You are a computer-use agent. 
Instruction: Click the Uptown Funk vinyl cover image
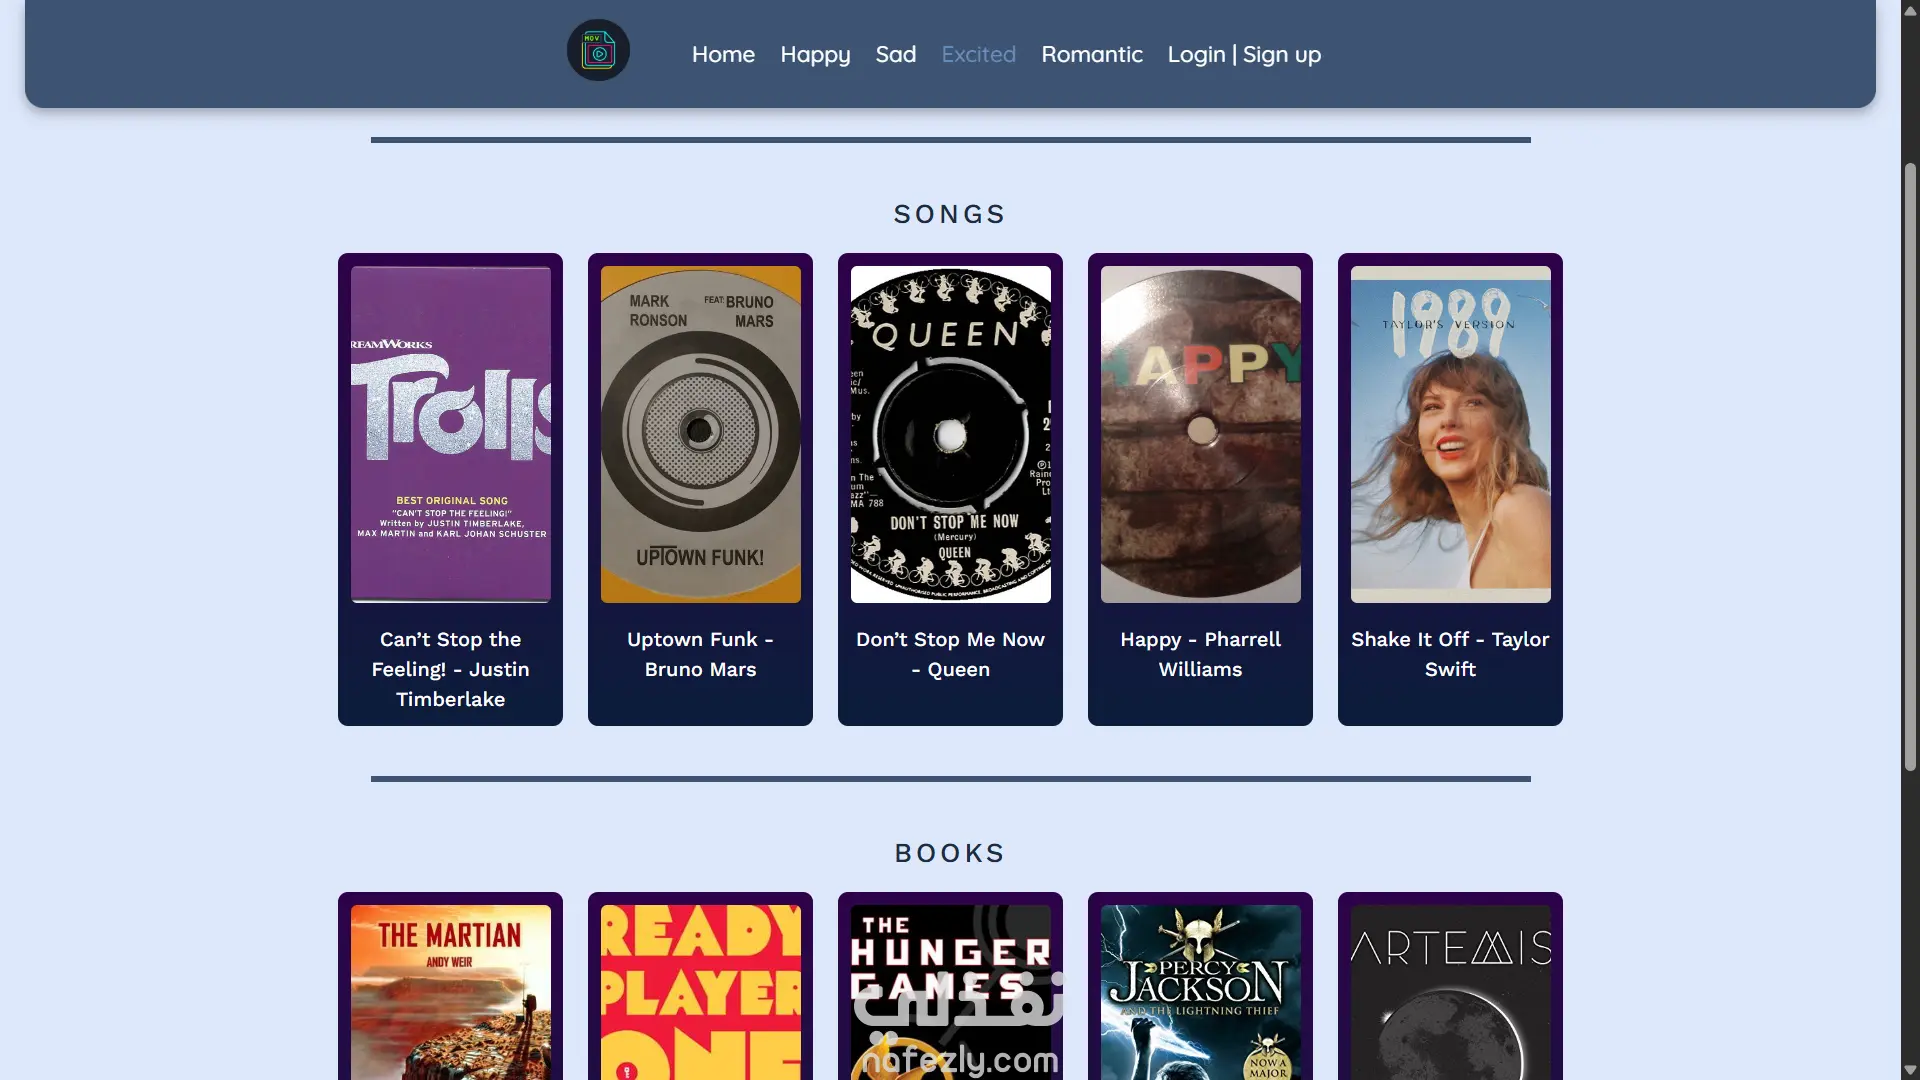pos(700,434)
